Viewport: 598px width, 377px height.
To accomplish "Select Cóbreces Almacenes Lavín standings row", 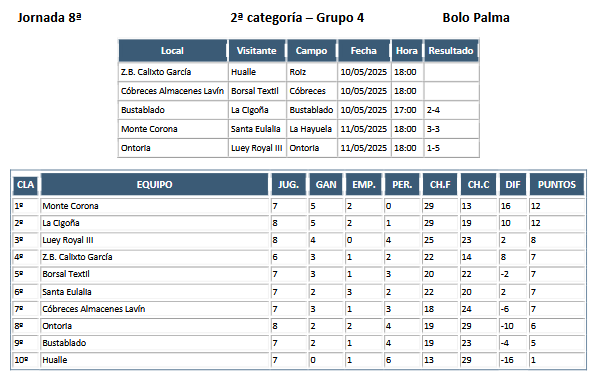I will [x=298, y=309].
